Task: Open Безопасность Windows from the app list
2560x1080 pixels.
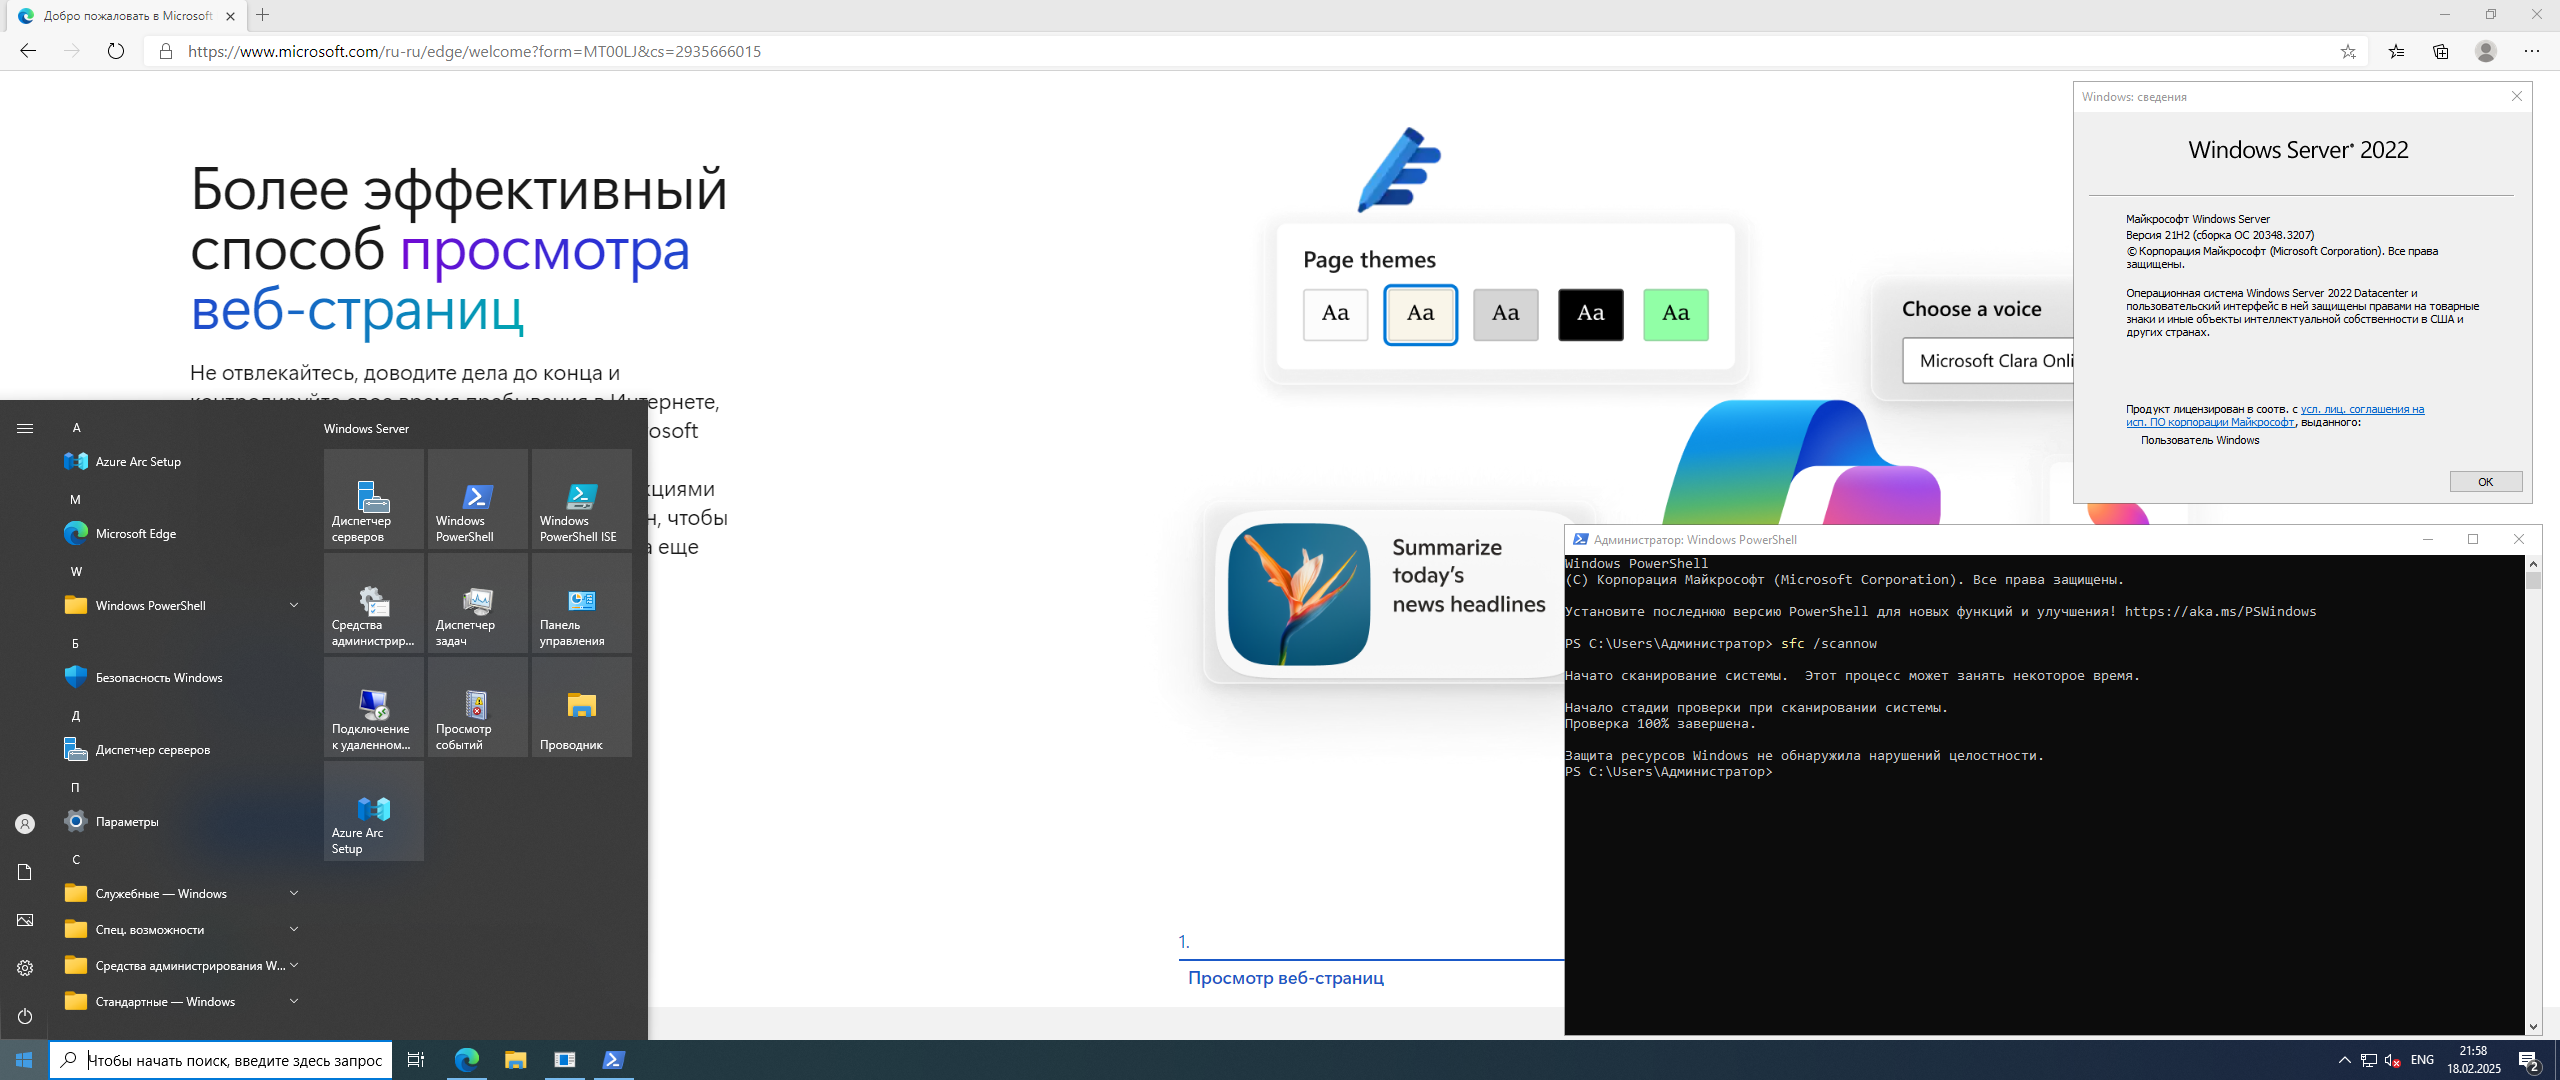Action: pyautogui.click(x=180, y=677)
